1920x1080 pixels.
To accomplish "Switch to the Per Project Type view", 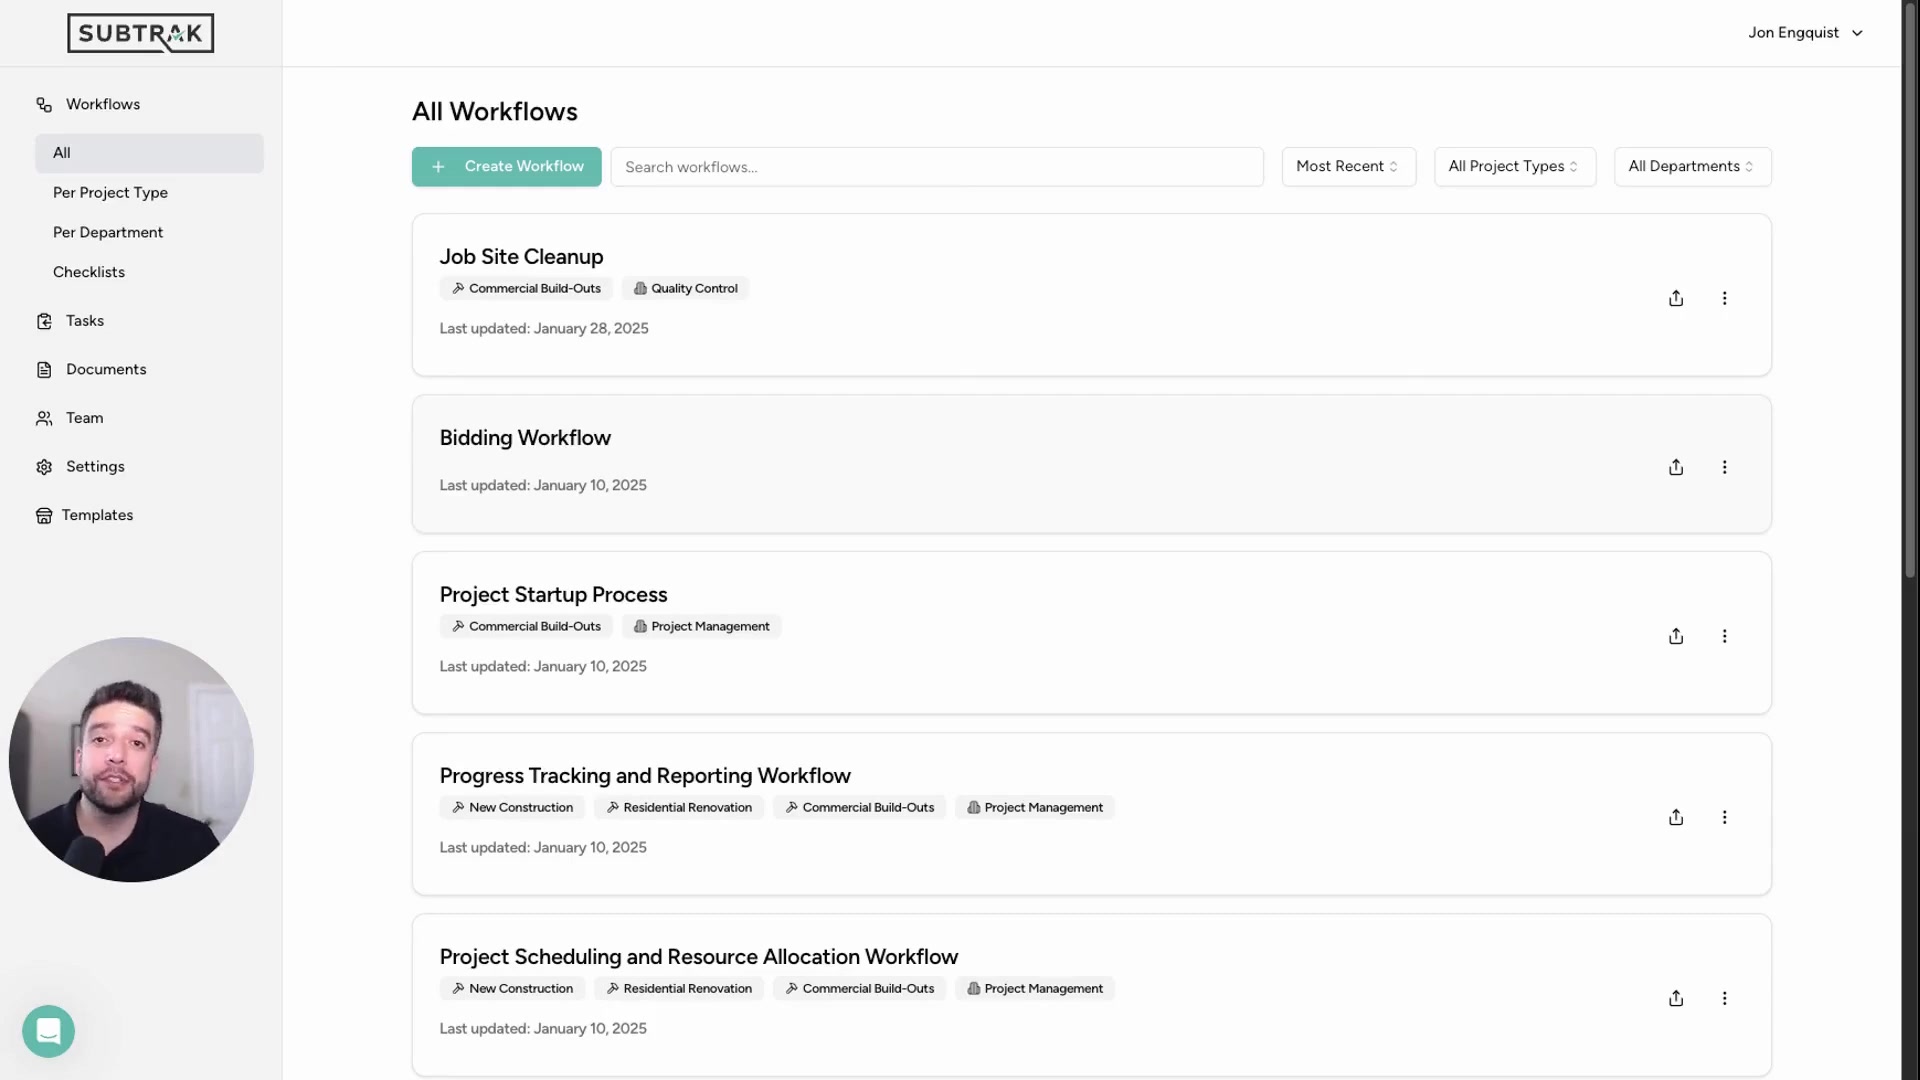I will pos(110,192).
